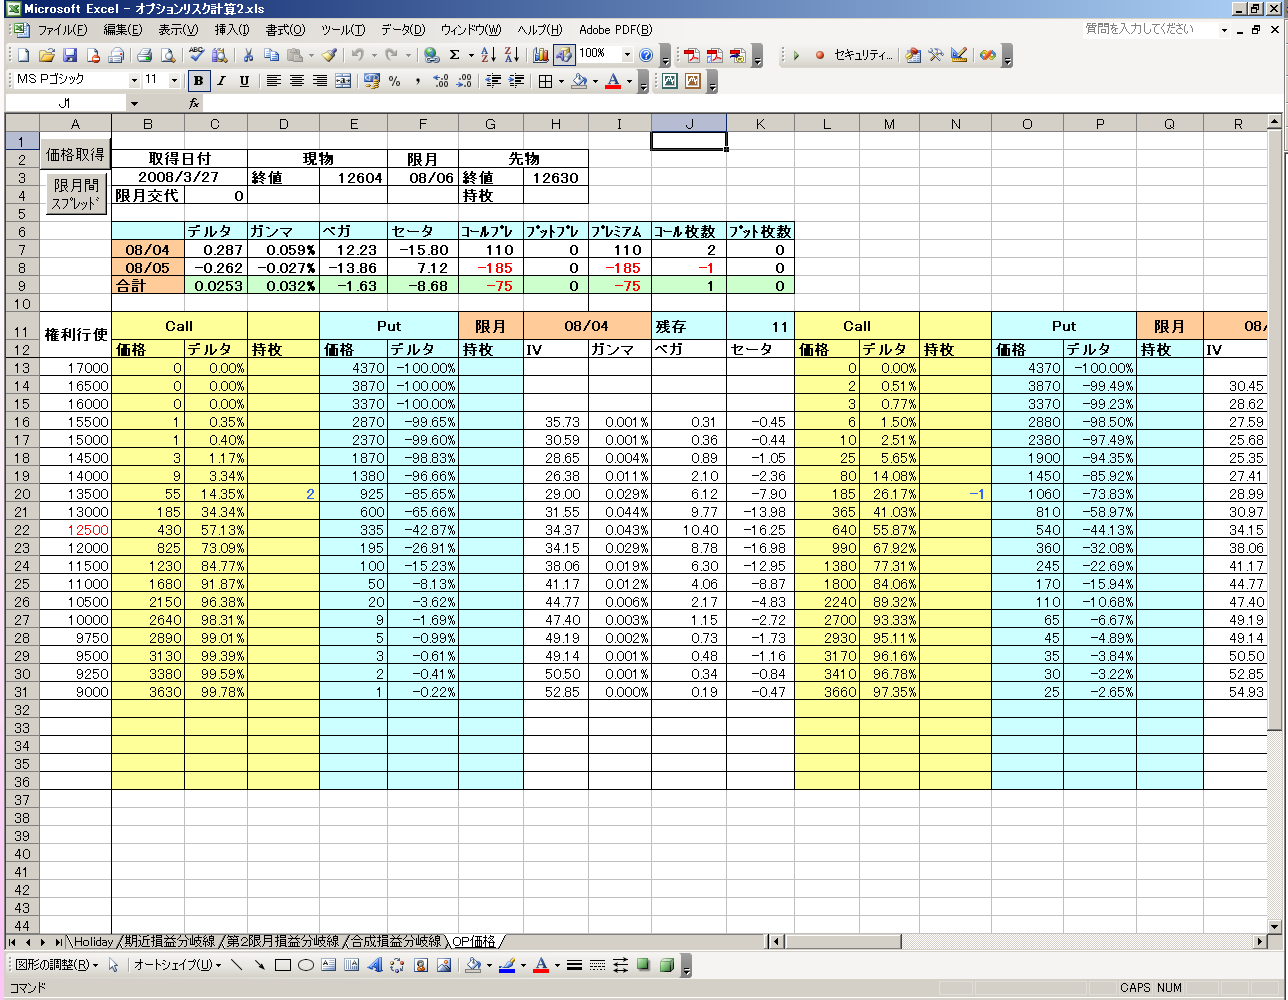Merge and center the selected cells
The image size is (1288, 1000).
click(343, 81)
